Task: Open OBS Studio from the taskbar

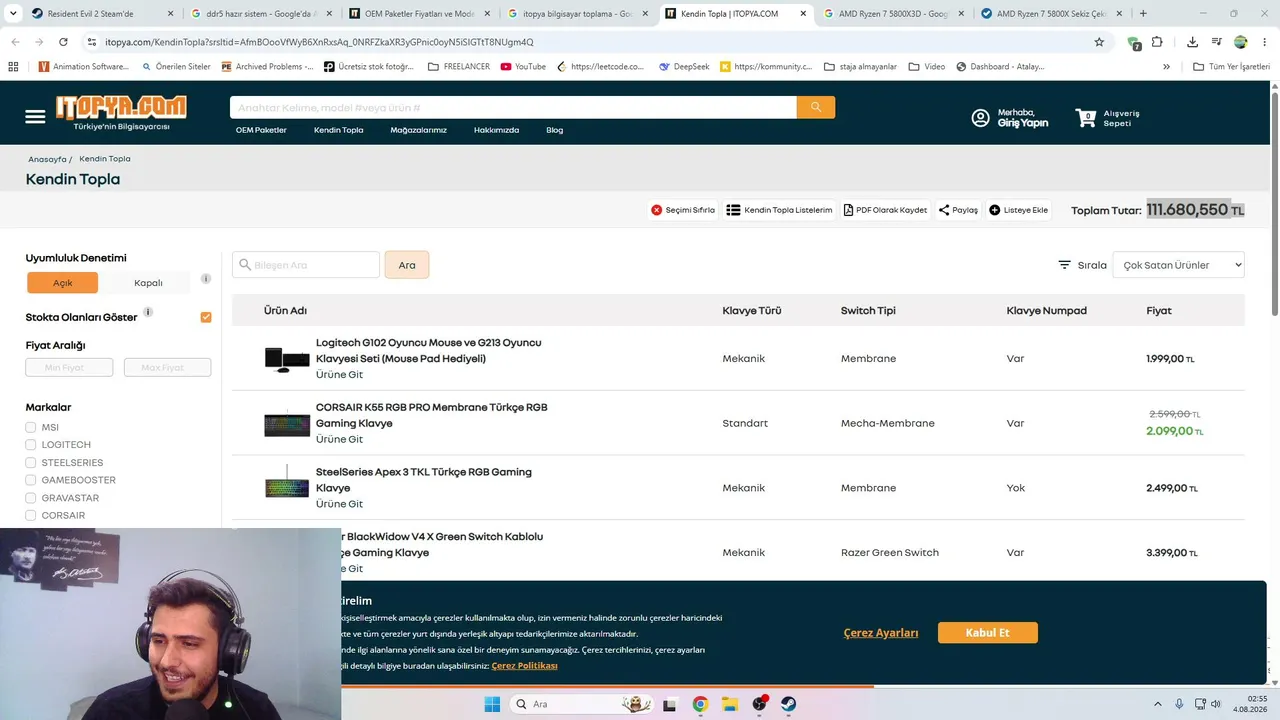Action: 760,704
